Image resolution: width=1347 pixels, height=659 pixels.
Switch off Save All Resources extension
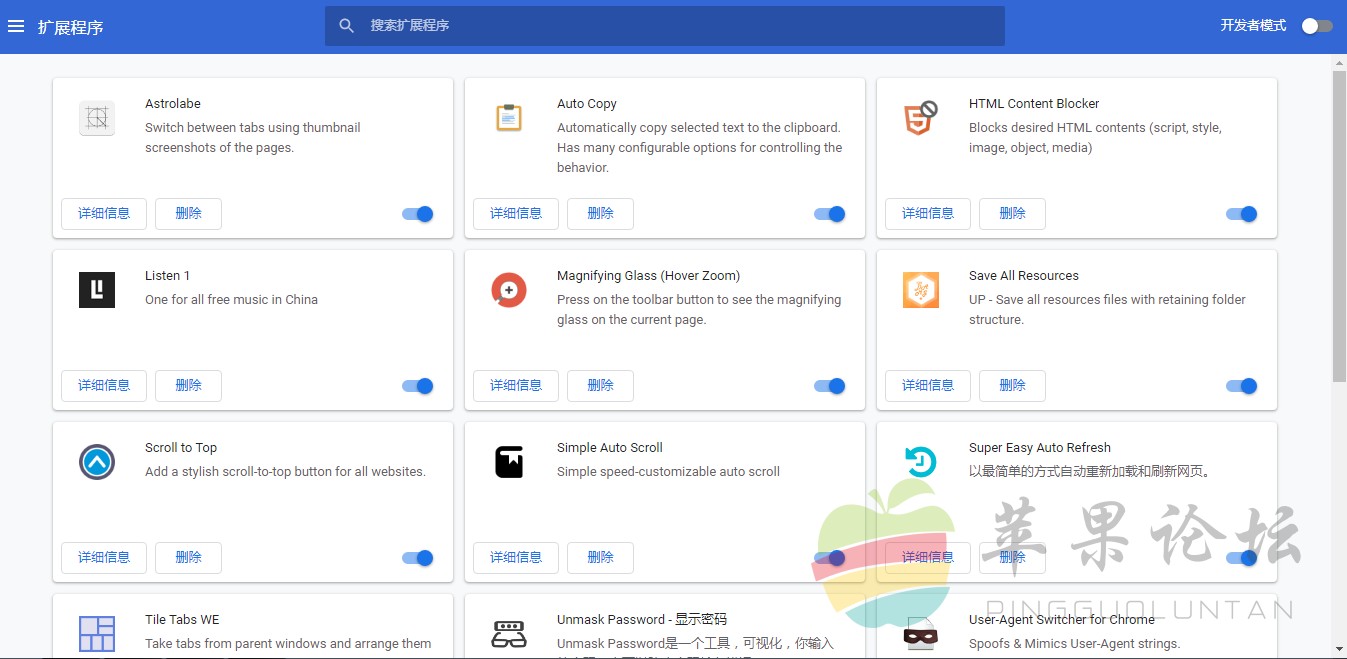1242,386
